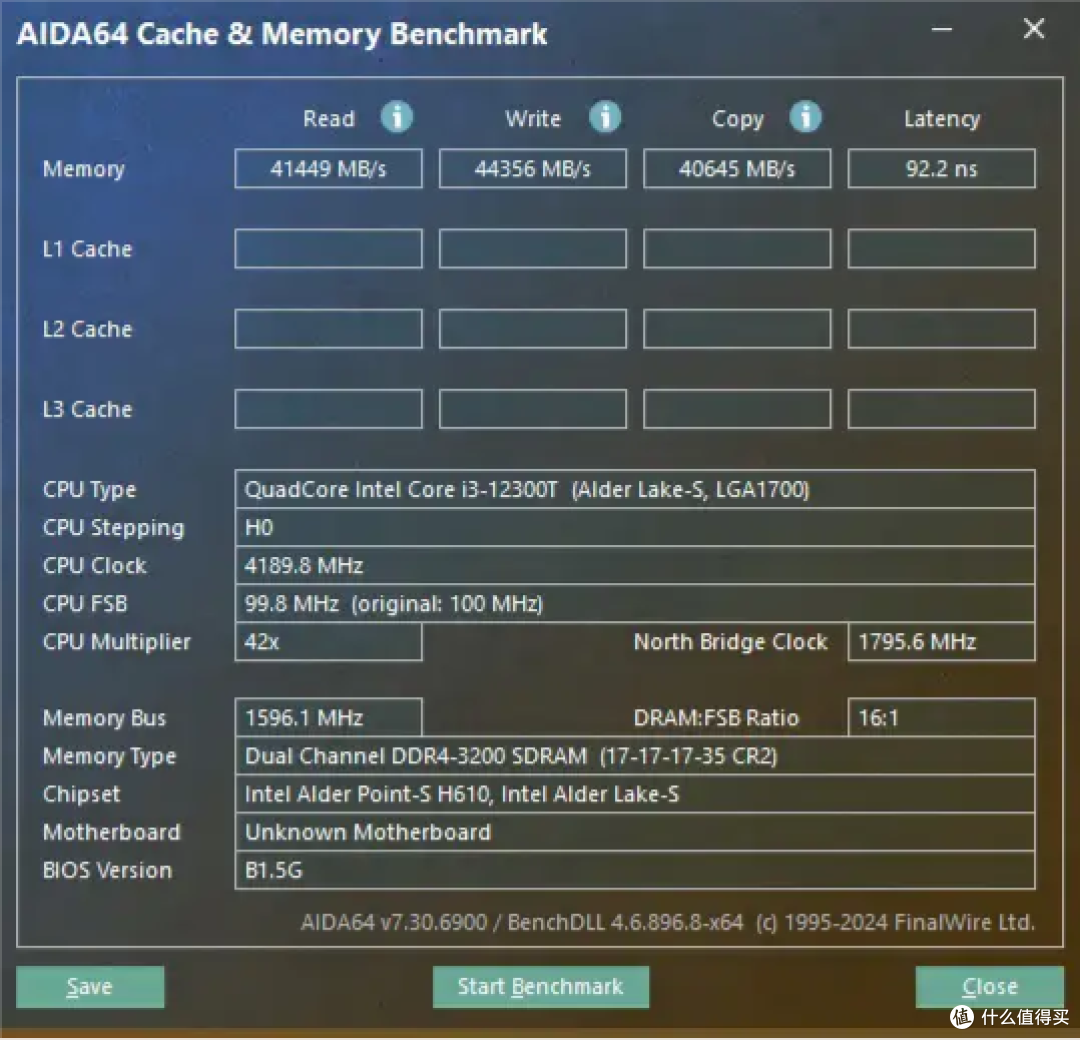Click the empty L1 Cache Latency field
This screenshot has width=1080, height=1040.
coord(942,249)
